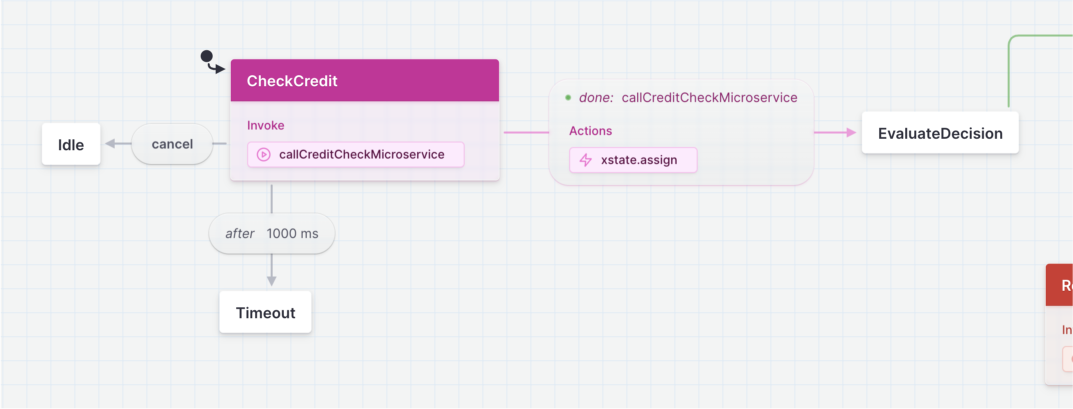Select the xstate.assign action chip

pyautogui.click(x=633, y=160)
